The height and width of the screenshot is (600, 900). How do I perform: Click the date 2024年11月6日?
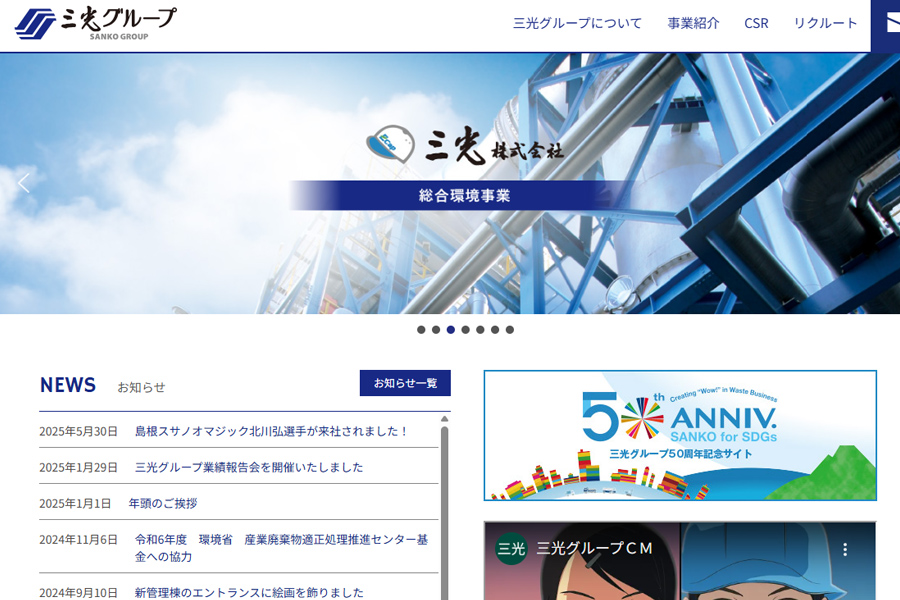(78, 540)
